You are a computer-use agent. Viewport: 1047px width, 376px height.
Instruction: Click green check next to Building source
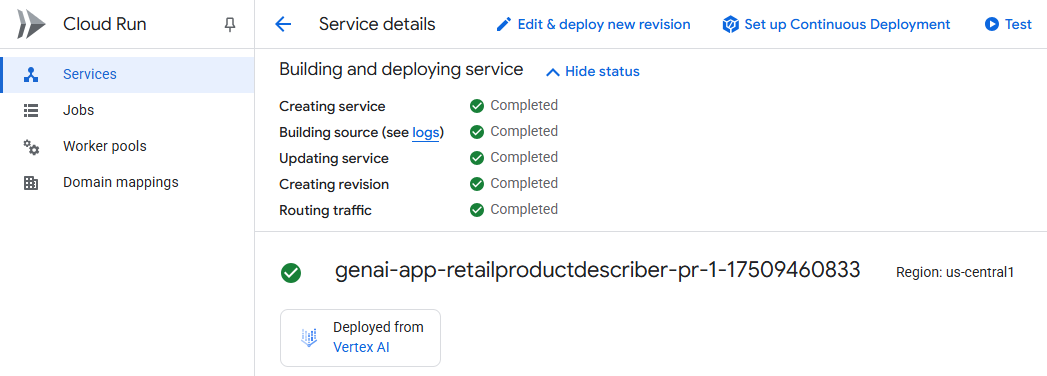(x=477, y=132)
